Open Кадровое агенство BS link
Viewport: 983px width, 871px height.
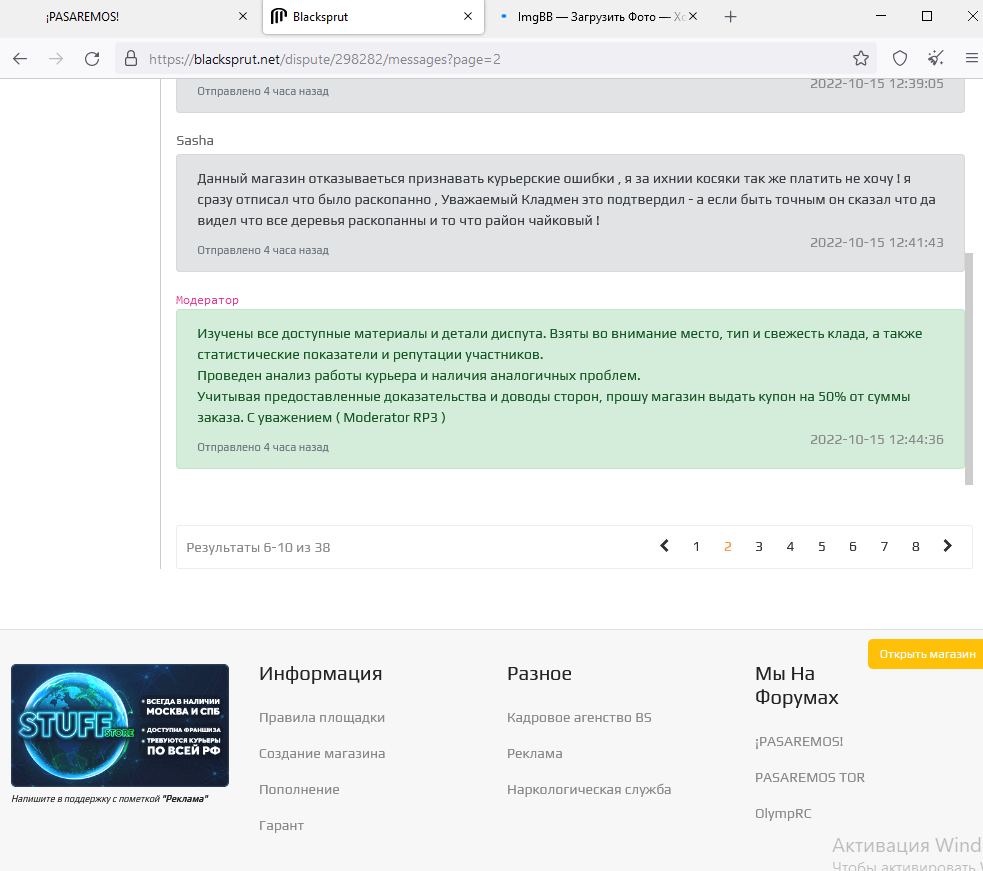pyautogui.click(x=579, y=717)
